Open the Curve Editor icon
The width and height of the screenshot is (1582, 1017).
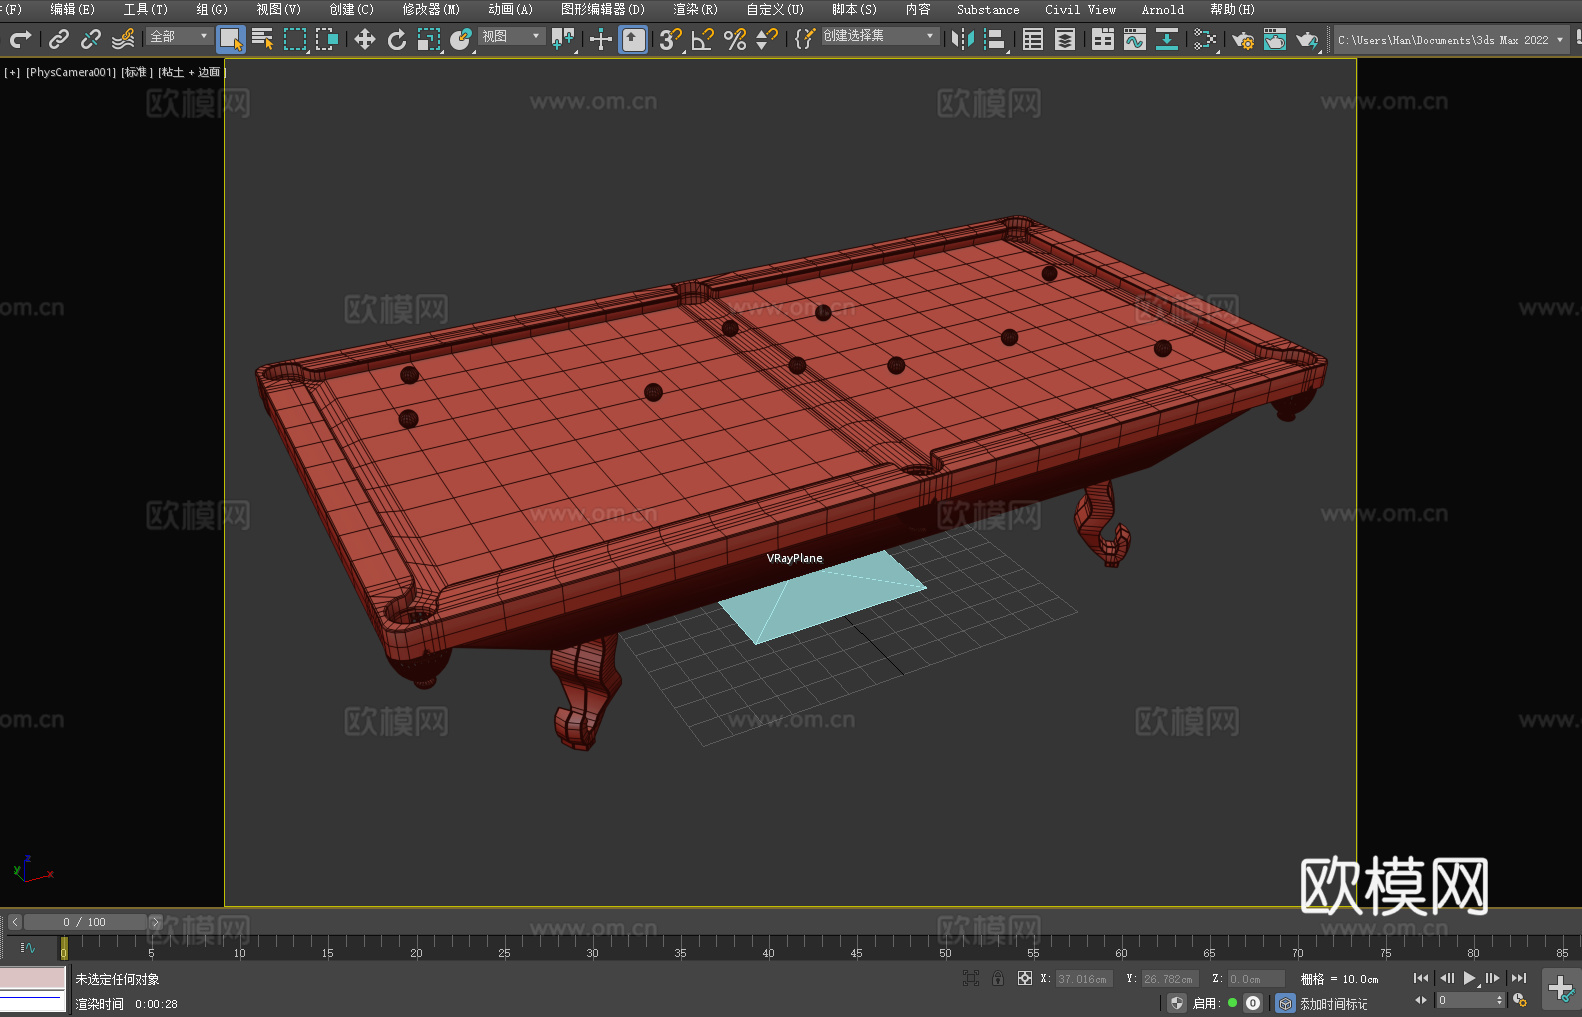[x=1134, y=39]
